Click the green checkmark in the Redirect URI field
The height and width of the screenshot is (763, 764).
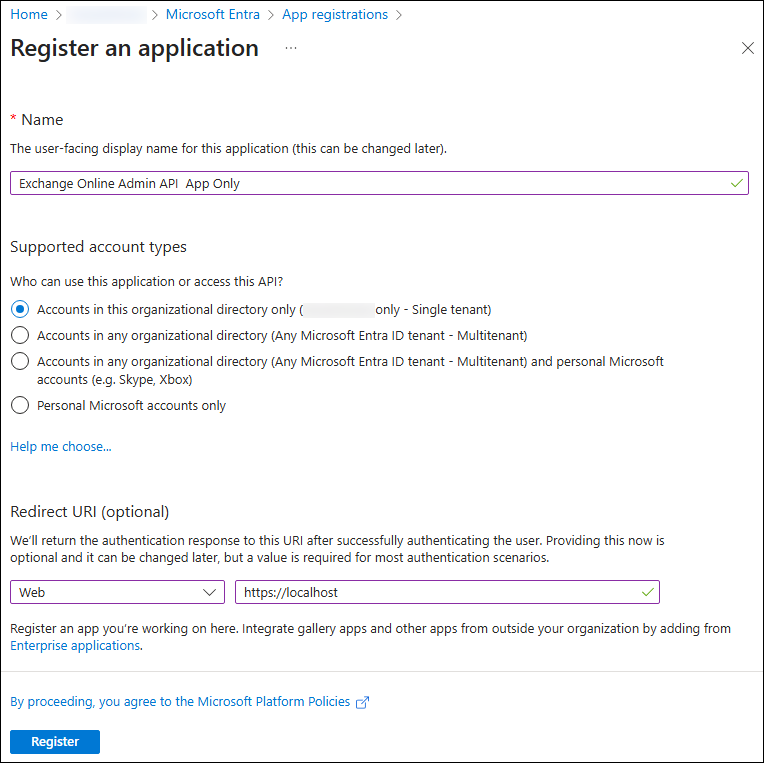pyautogui.click(x=648, y=592)
